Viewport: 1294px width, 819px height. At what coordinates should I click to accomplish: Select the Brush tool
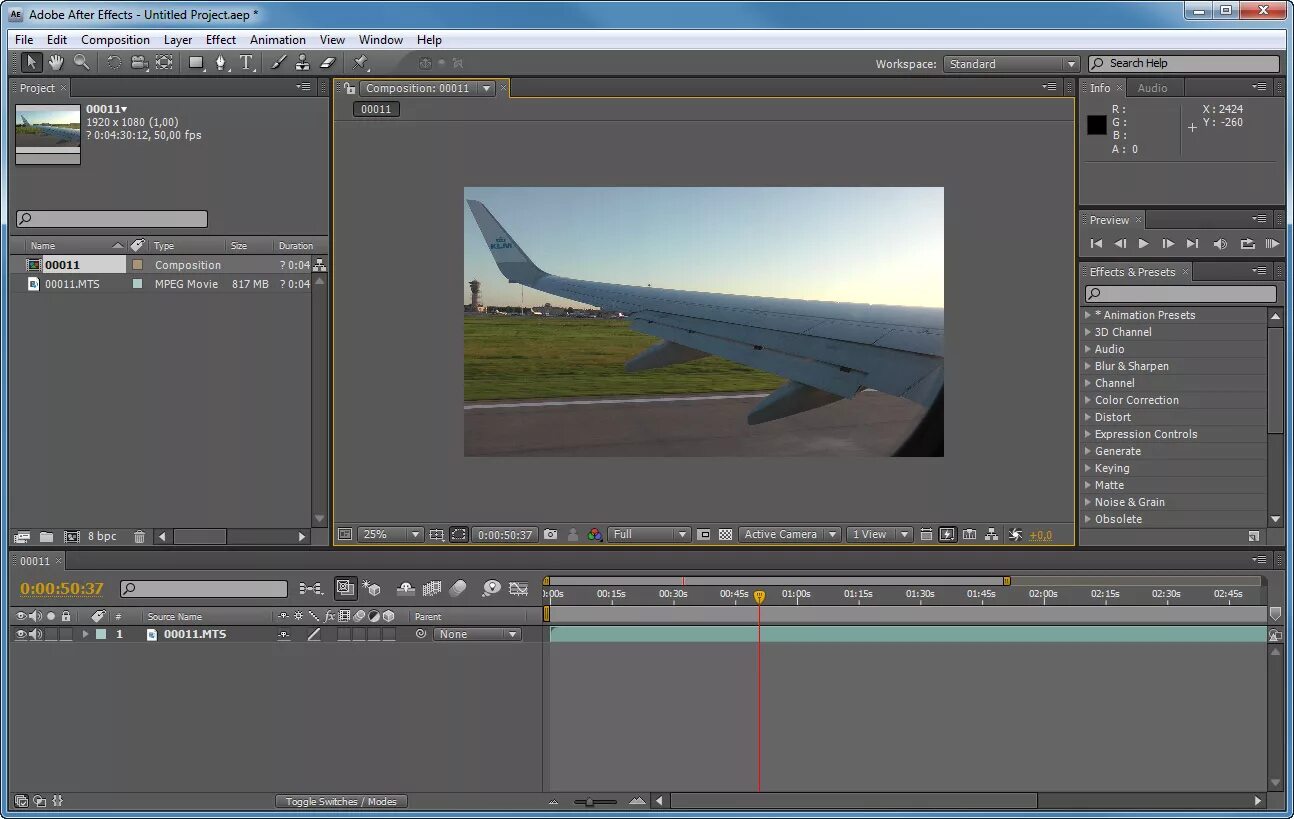[x=278, y=63]
